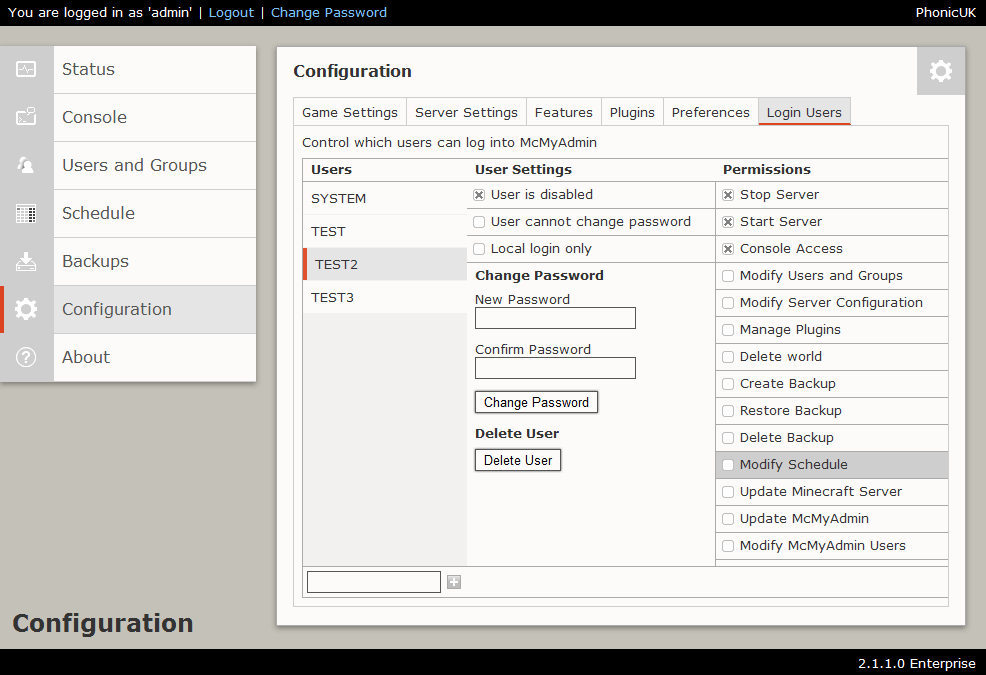Click the Logout link in top bar

click(x=231, y=13)
